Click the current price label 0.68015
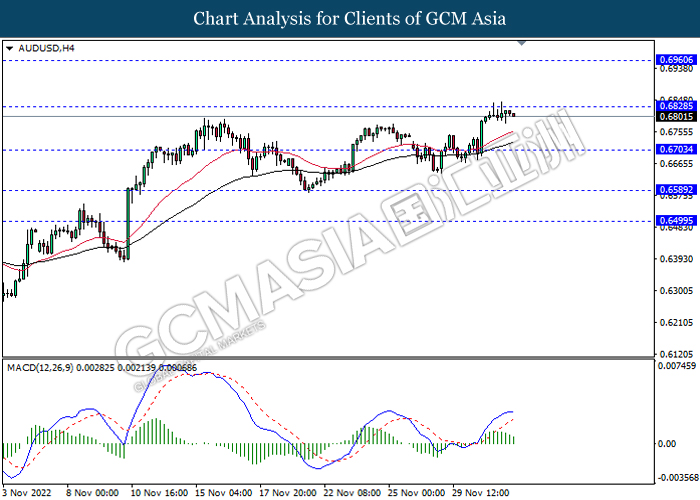The image size is (700, 500). click(677, 117)
